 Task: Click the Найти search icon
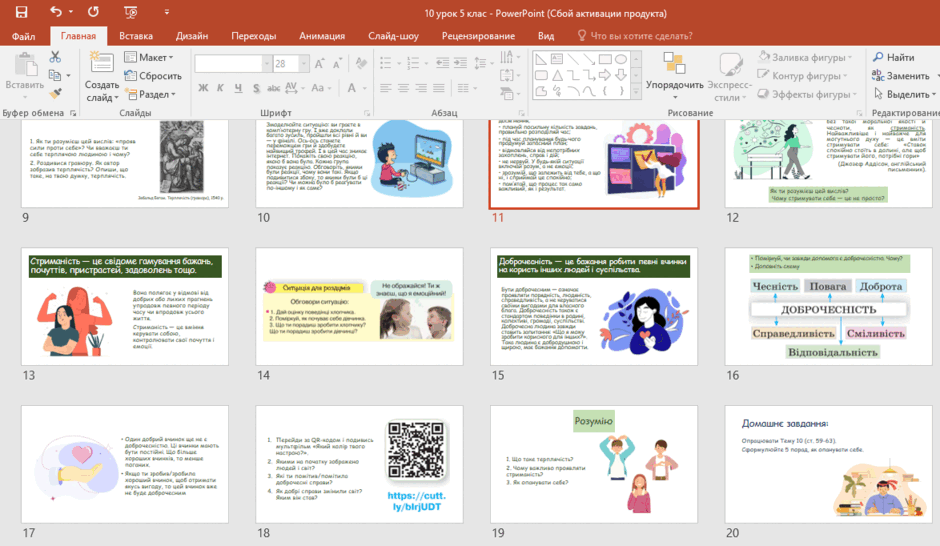[893, 58]
